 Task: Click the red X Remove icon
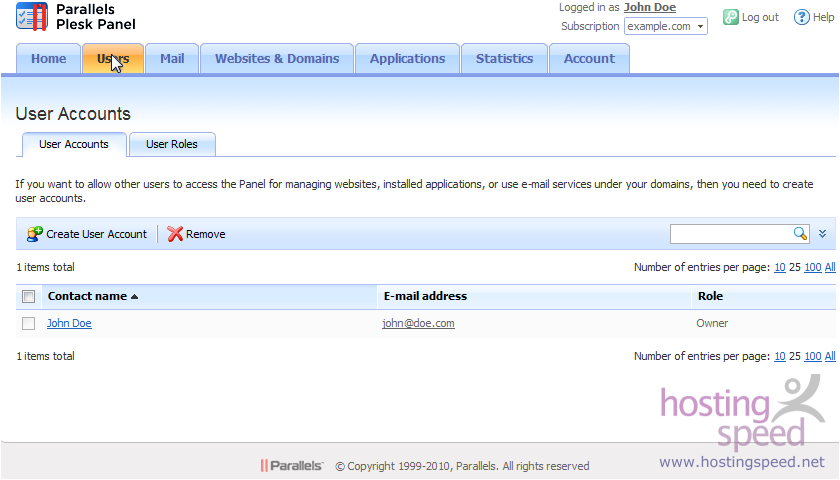point(175,234)
